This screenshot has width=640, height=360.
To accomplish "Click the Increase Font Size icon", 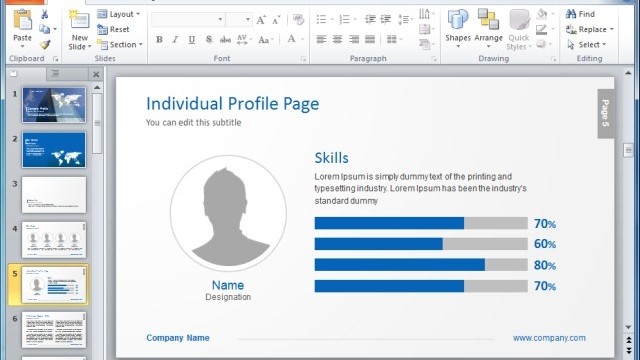I will click(x=261, y=20).
